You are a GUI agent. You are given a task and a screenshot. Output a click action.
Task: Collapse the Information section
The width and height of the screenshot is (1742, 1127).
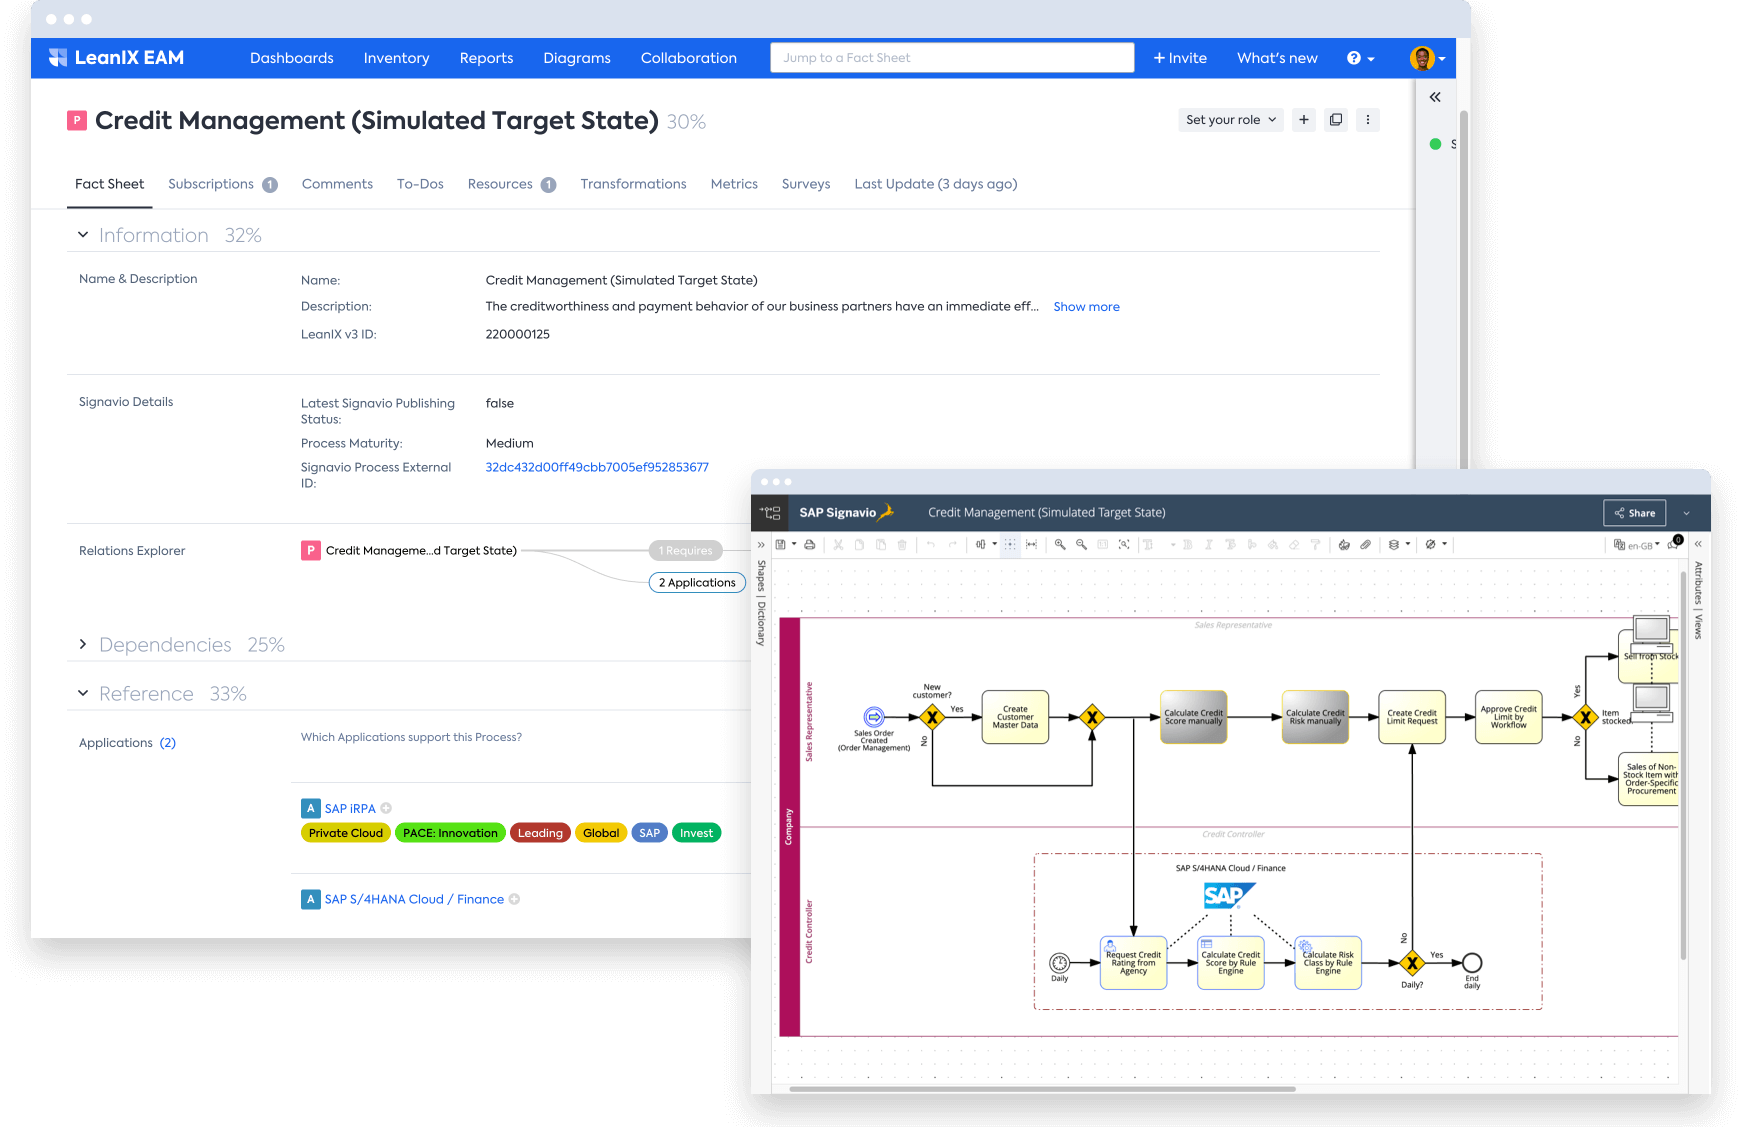[83, 235]
